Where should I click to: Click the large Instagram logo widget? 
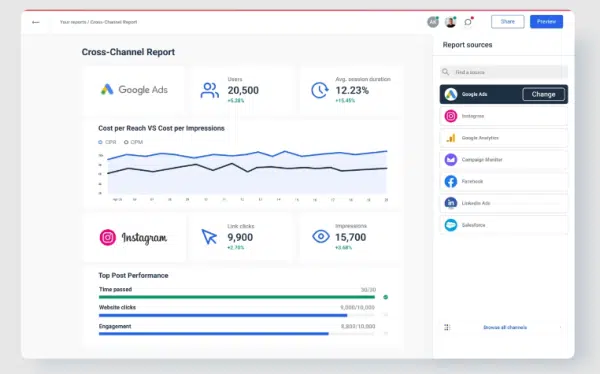134,237
